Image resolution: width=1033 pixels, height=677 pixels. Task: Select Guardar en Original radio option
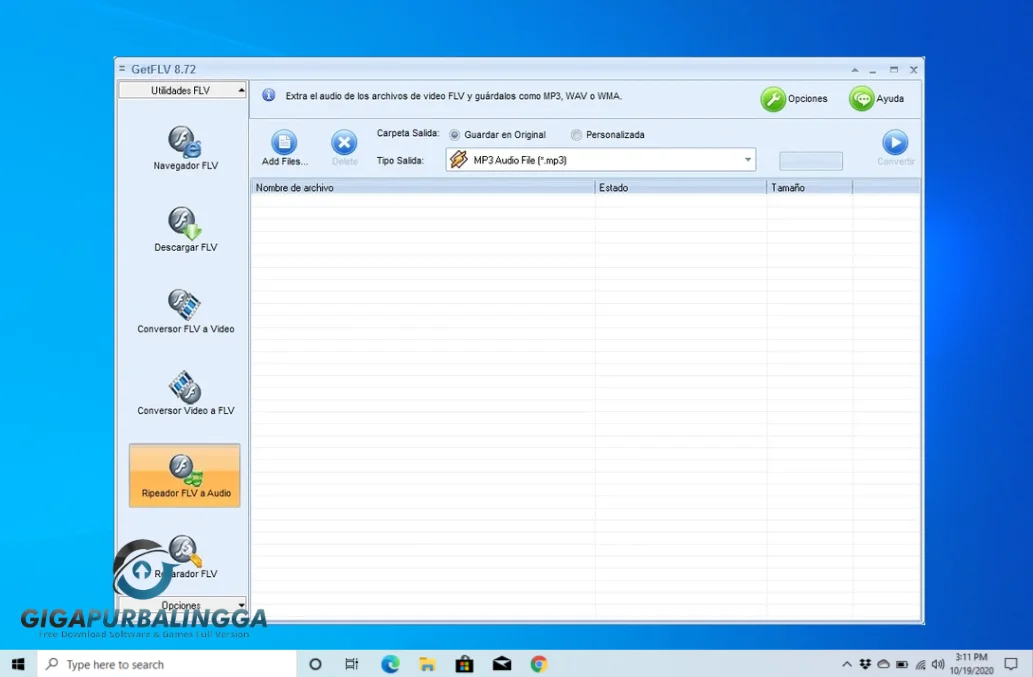455,135
